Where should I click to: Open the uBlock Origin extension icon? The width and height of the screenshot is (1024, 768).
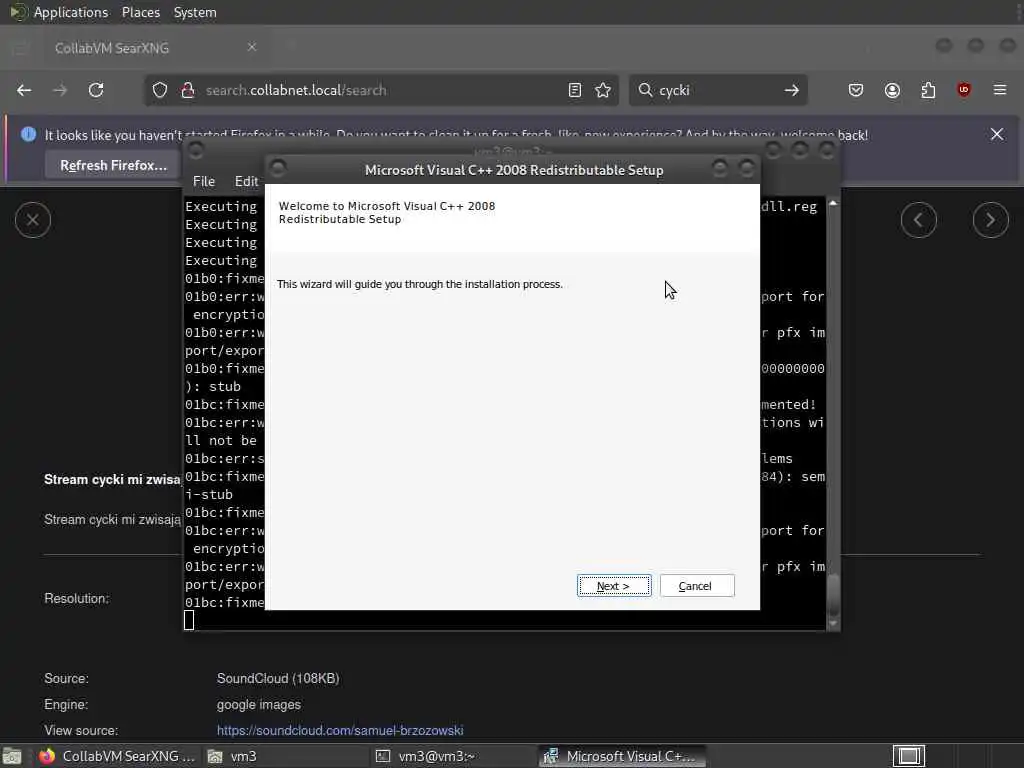964,90
